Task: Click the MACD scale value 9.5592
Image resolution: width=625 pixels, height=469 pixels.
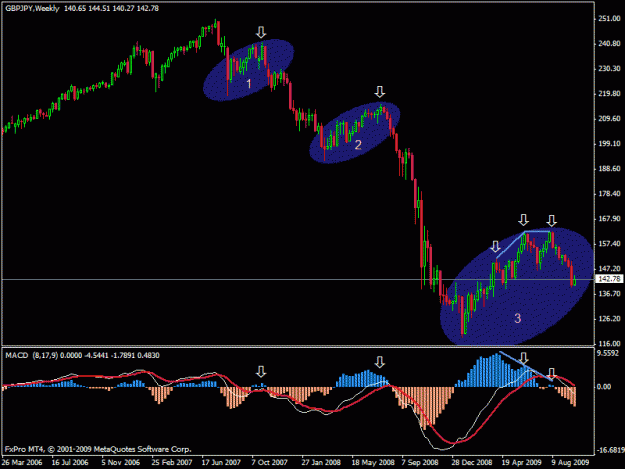Action: [x=608, y=353]
